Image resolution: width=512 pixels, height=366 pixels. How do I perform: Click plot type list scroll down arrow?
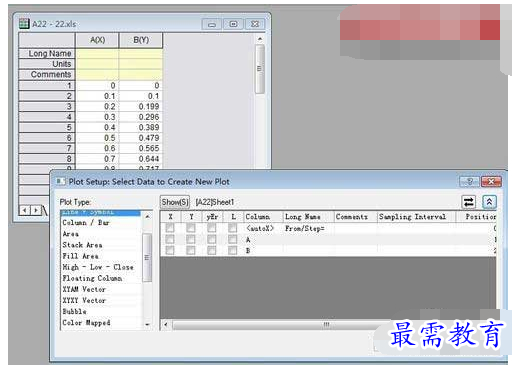point(147,324)
